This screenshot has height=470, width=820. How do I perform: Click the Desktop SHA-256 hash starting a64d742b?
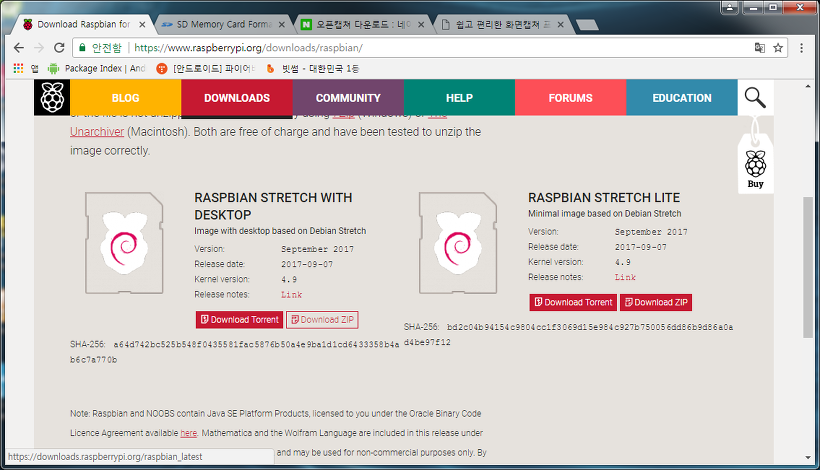tap(235, 352)
